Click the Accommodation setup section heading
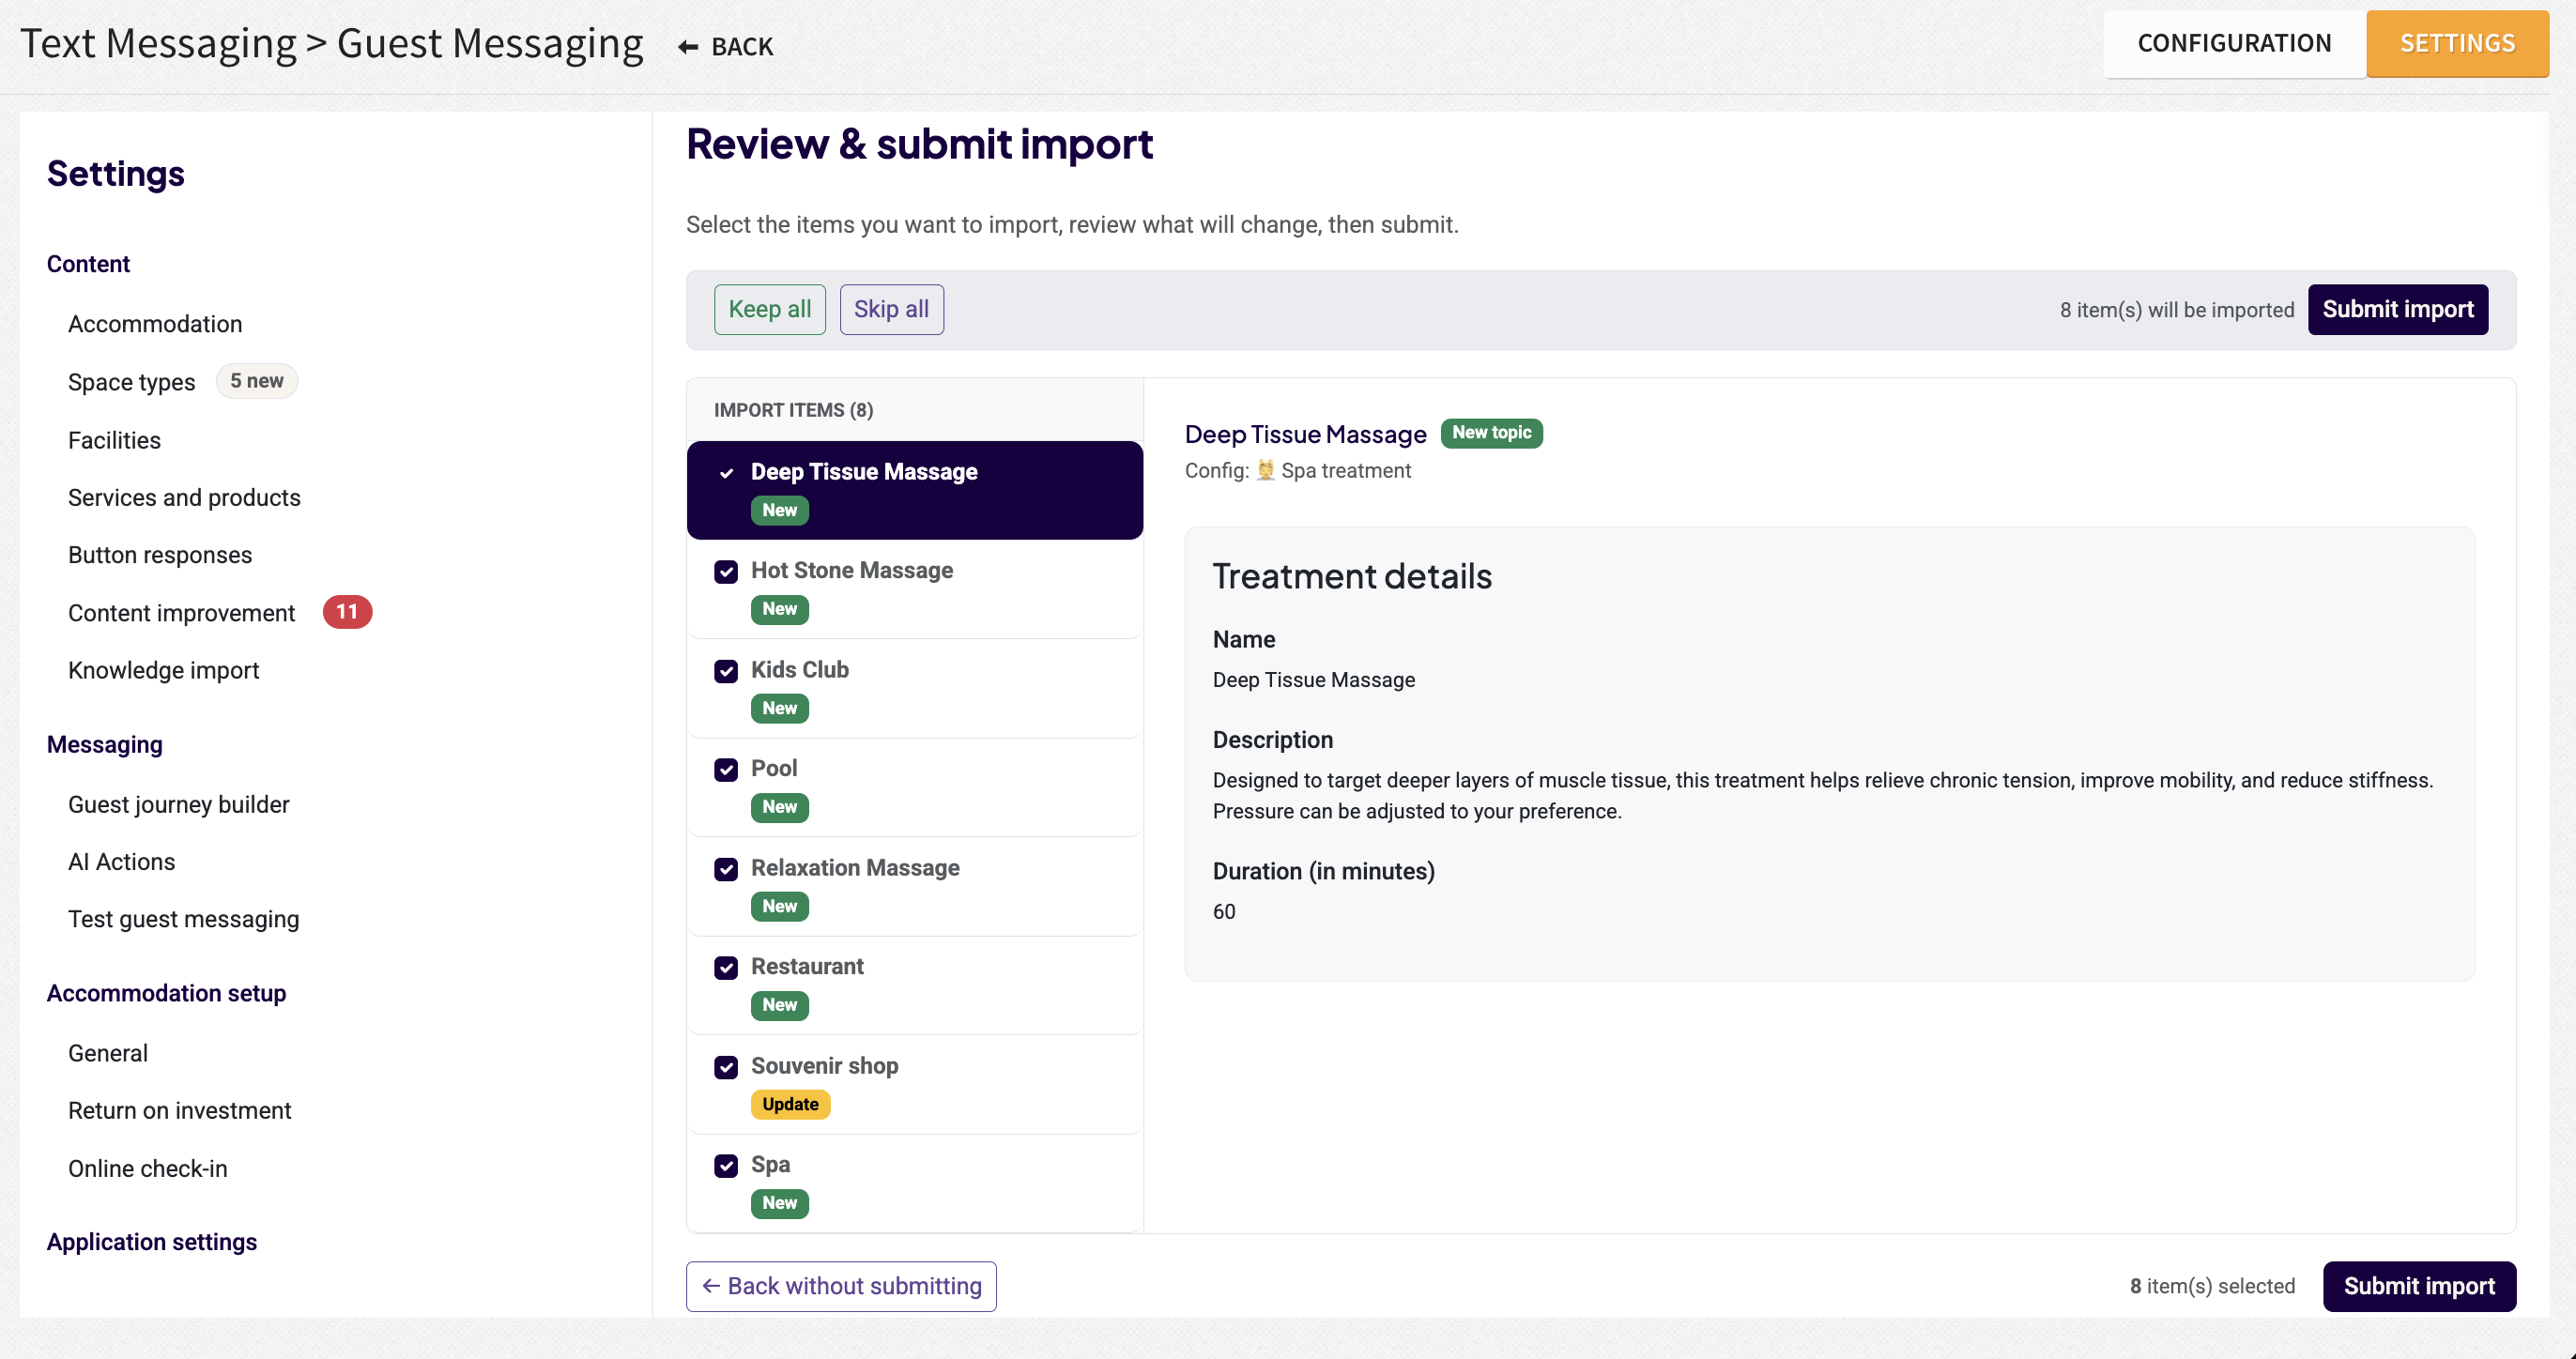 [x=166, y=993]
